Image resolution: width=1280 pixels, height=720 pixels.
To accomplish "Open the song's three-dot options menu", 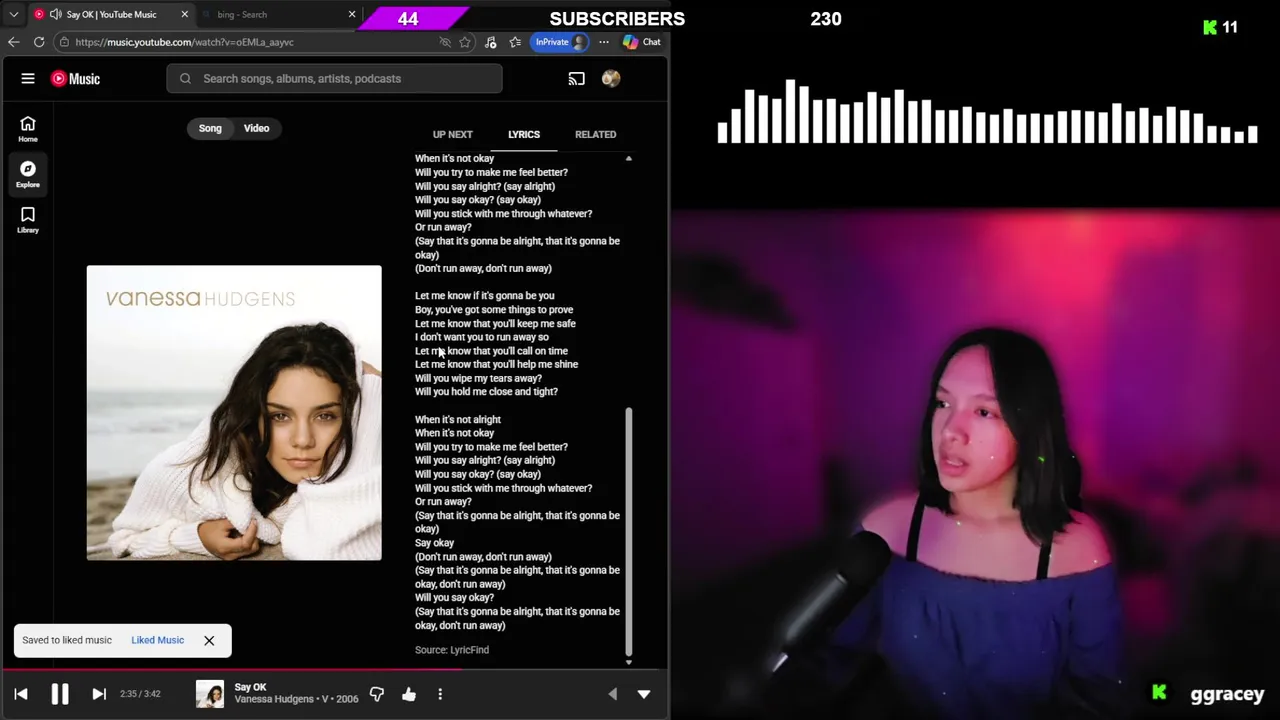I will [440, 694].
